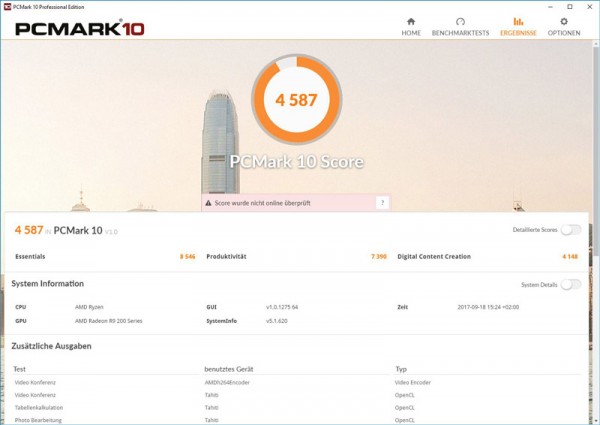This screenshot has width=600, height=425.
Task: Click the question mark help button
Action: [381, 203]
